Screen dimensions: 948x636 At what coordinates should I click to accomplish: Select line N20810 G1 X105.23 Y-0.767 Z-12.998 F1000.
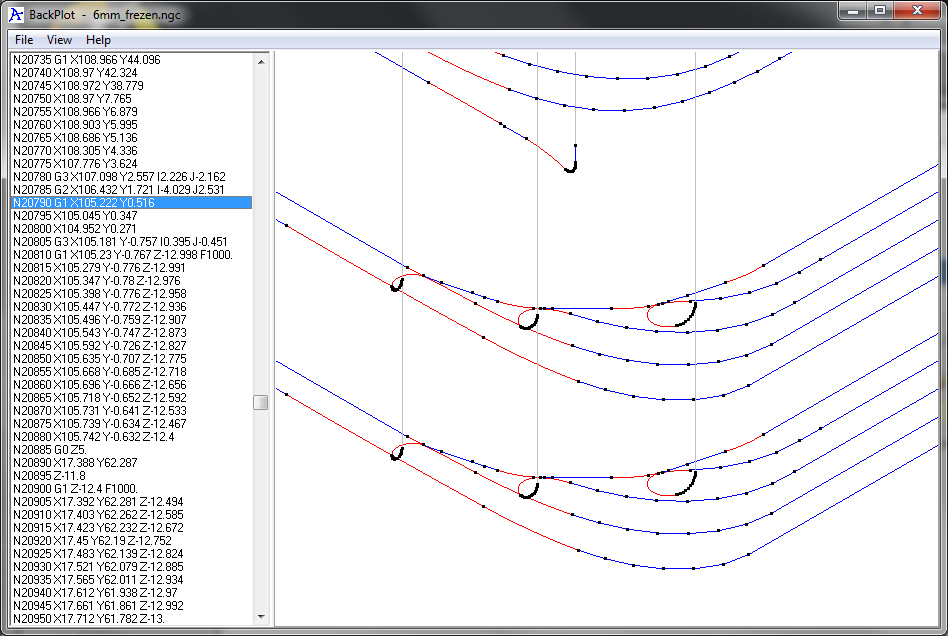131,255
